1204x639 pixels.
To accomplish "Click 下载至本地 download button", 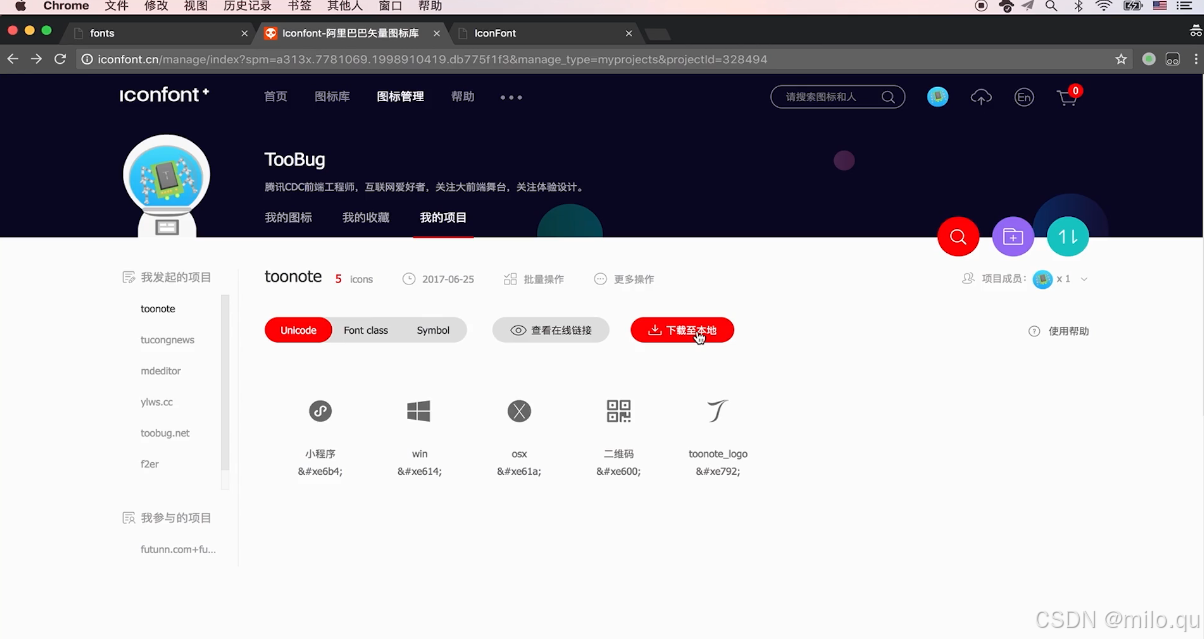I will point(682,330).
